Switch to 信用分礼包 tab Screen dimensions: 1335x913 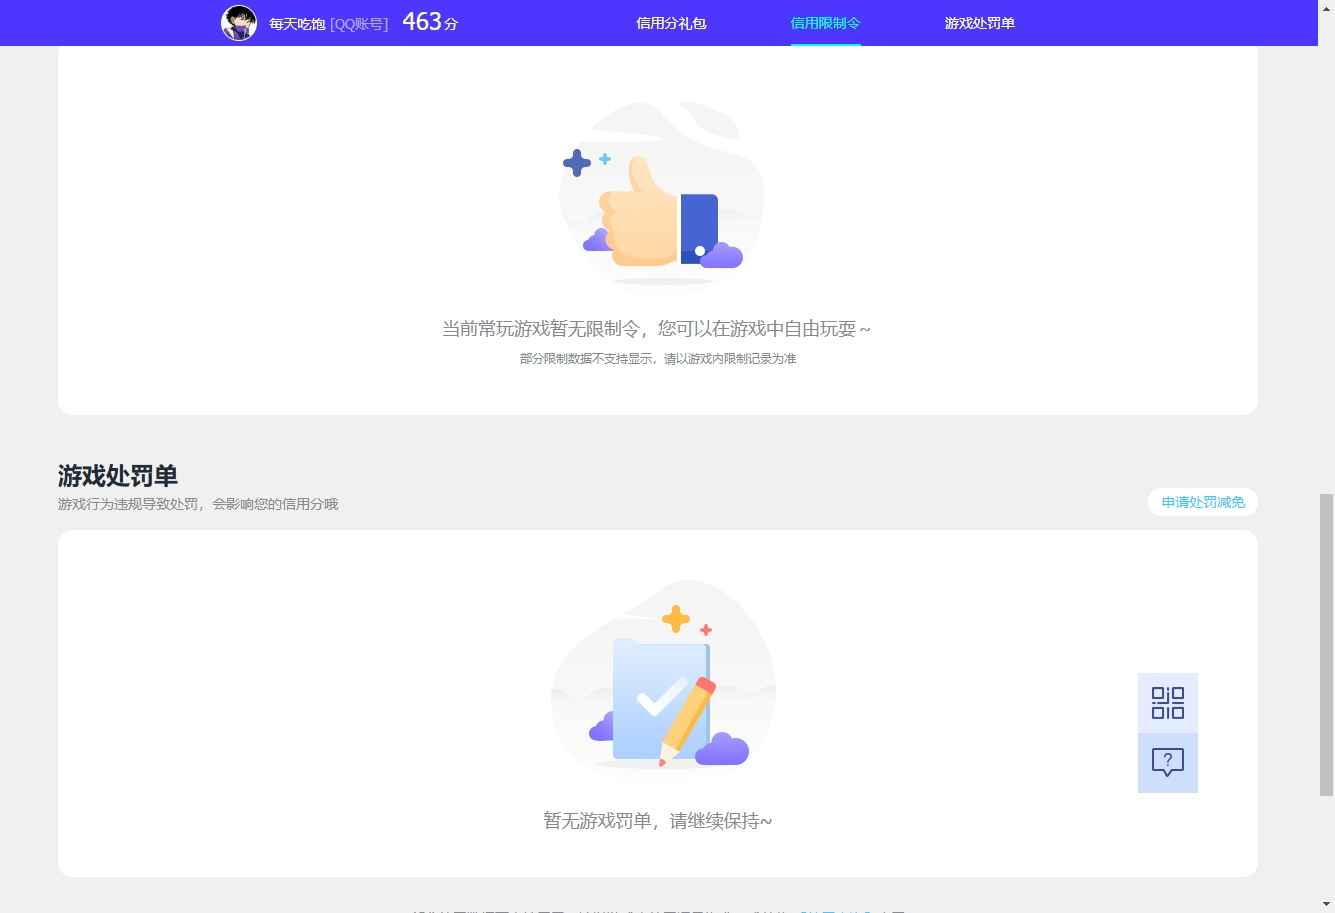(x=671, y=23)
